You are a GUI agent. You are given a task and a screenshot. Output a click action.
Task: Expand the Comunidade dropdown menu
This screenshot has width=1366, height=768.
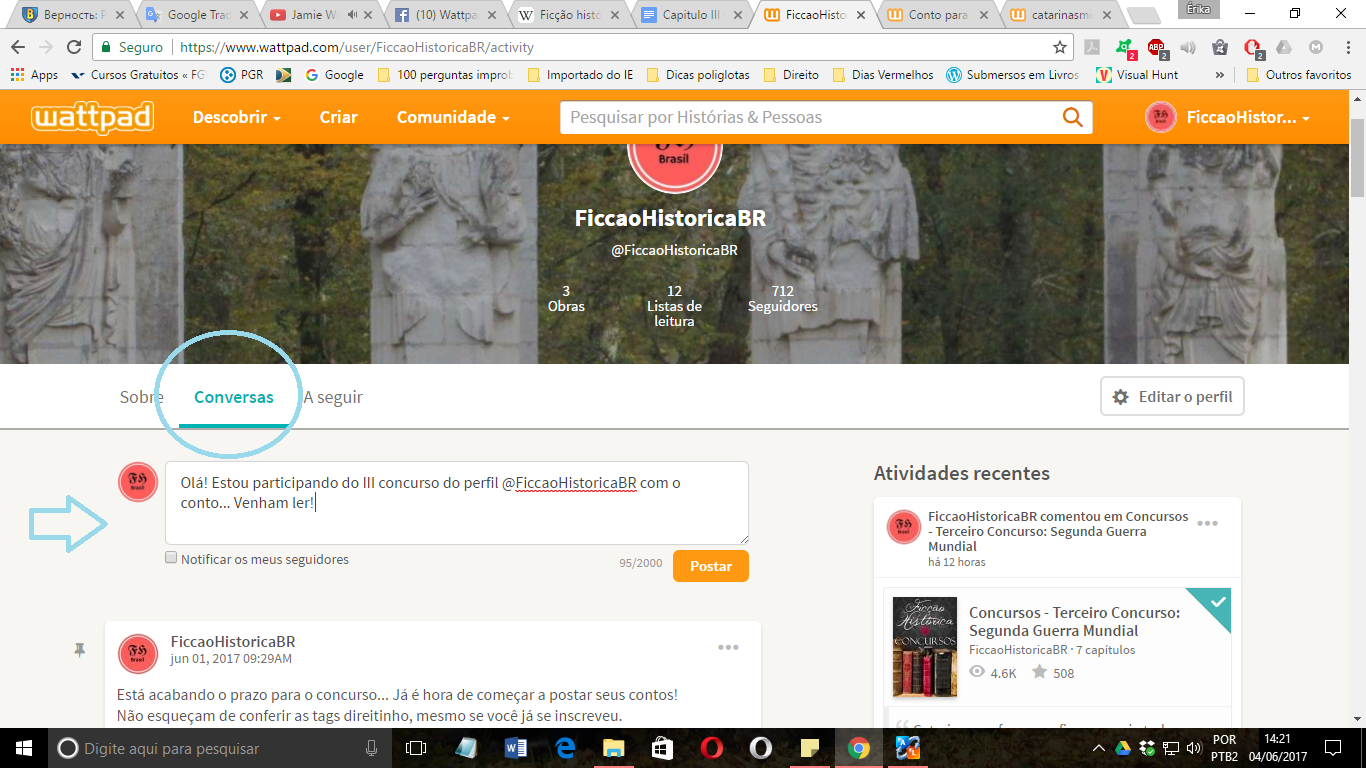(x=453, y=117)
